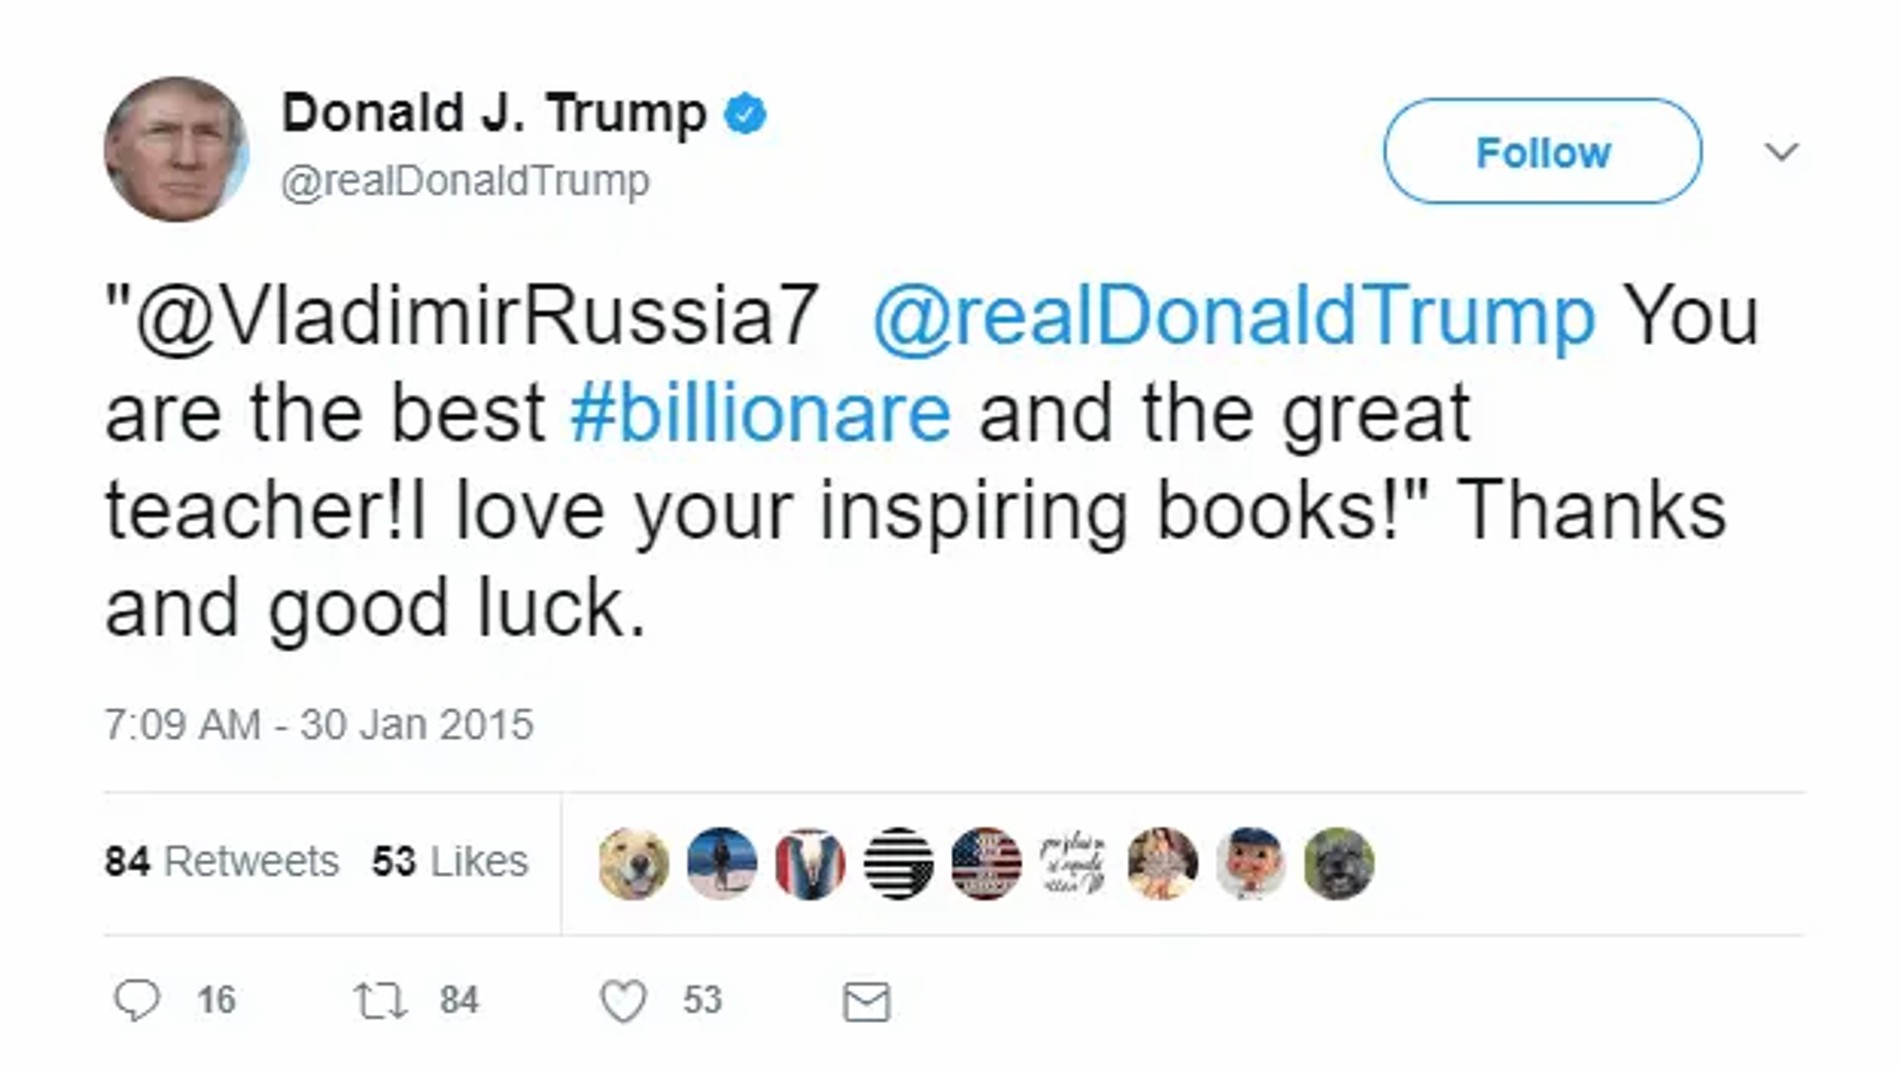Expand the caret beside the Follow button
Viewport: 1900px width, 1067px height.
pos(1782,150)
